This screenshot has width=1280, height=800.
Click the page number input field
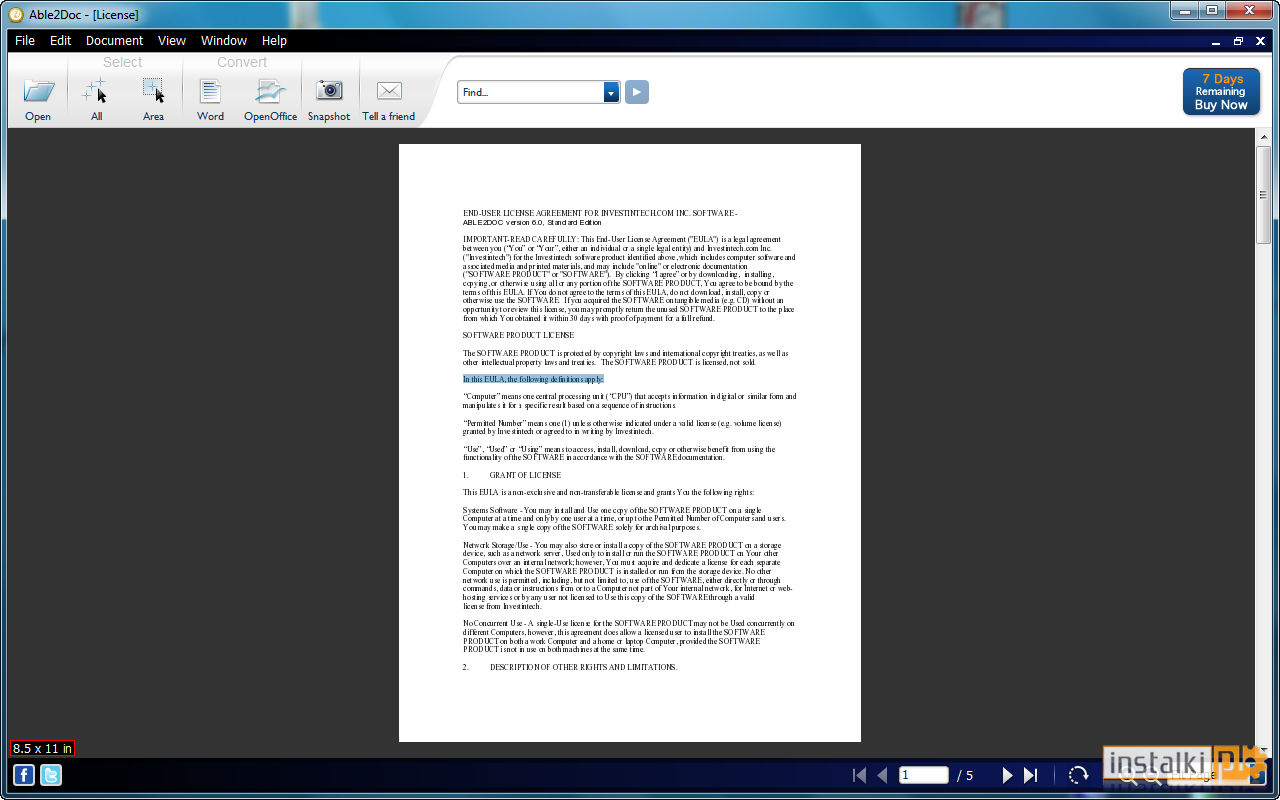(923, 775)
